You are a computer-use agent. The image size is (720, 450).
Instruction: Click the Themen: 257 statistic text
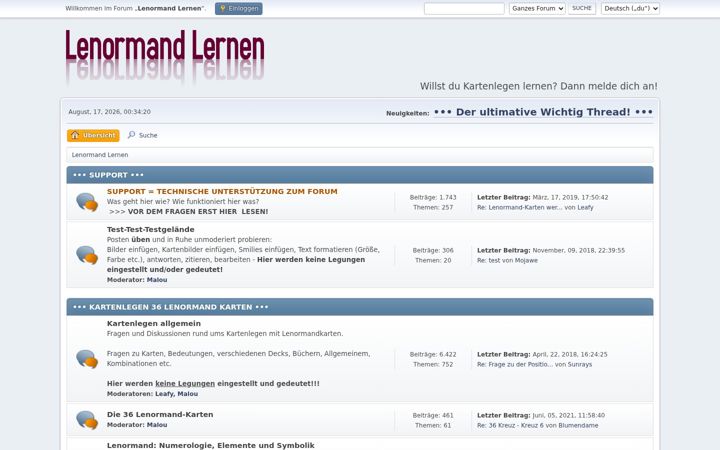(433, 208)
